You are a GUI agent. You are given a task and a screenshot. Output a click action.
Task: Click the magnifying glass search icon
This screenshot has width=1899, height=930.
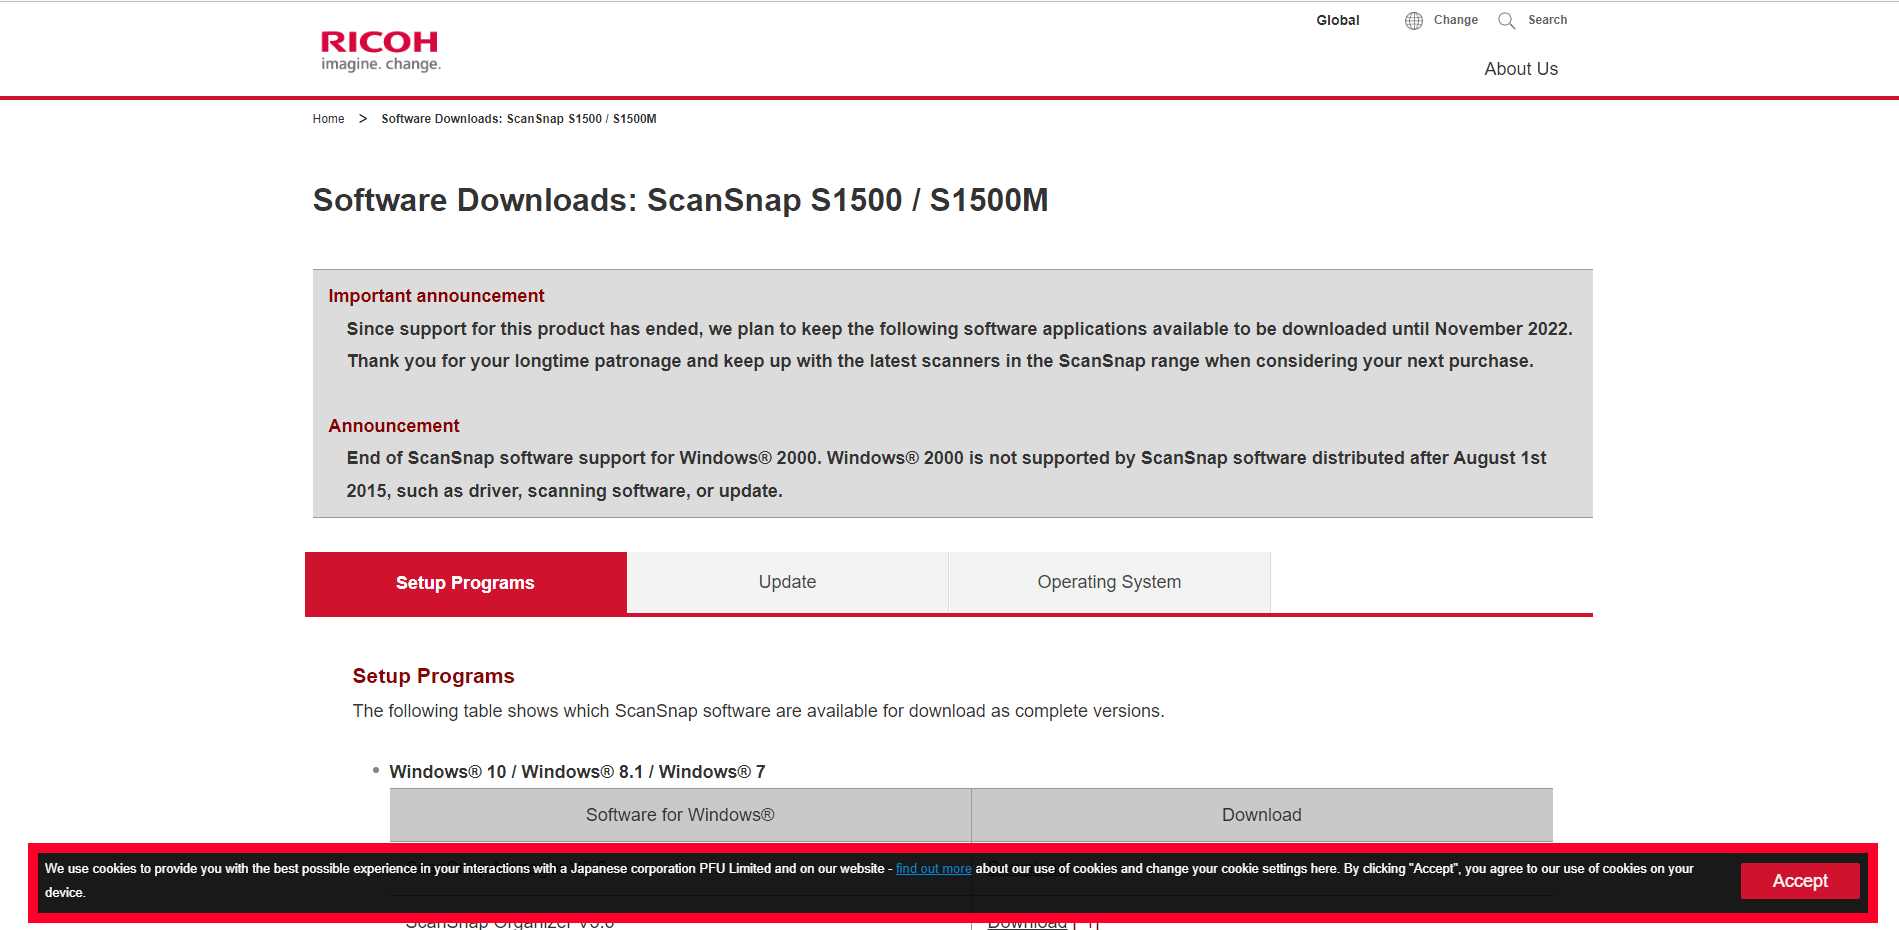pyautogui.click(x=1506, y=21)
